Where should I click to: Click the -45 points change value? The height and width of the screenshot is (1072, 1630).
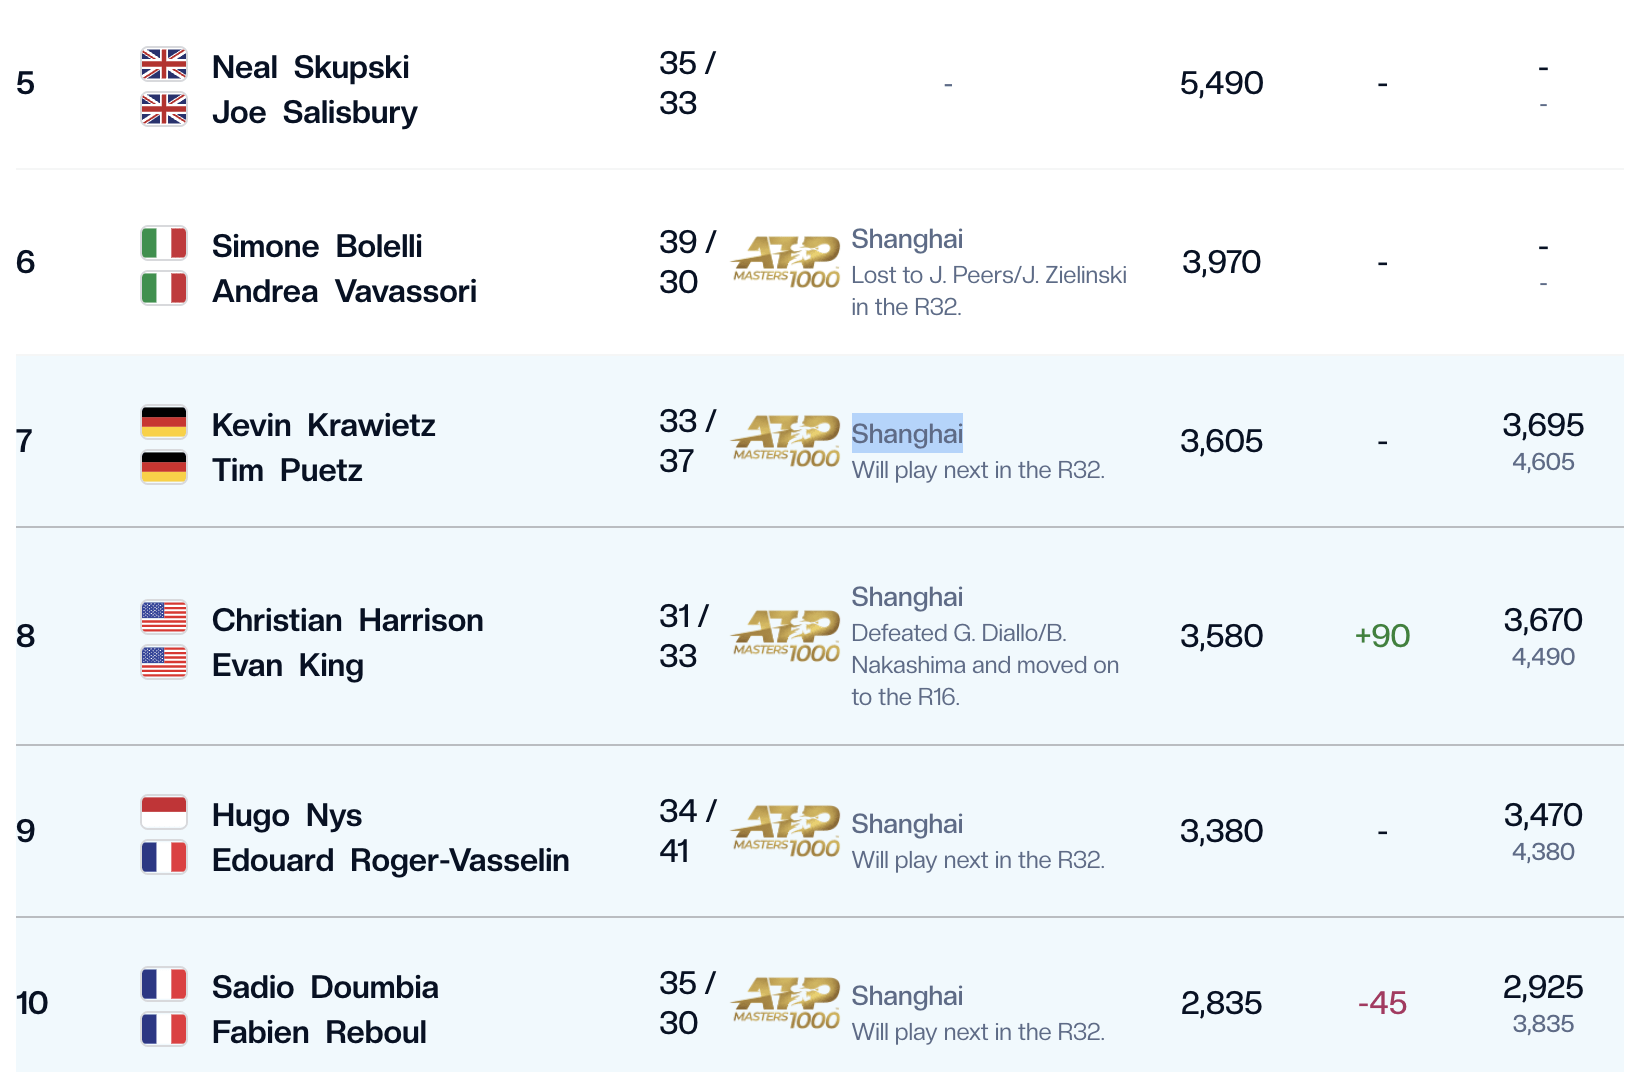(1382, 1003)
